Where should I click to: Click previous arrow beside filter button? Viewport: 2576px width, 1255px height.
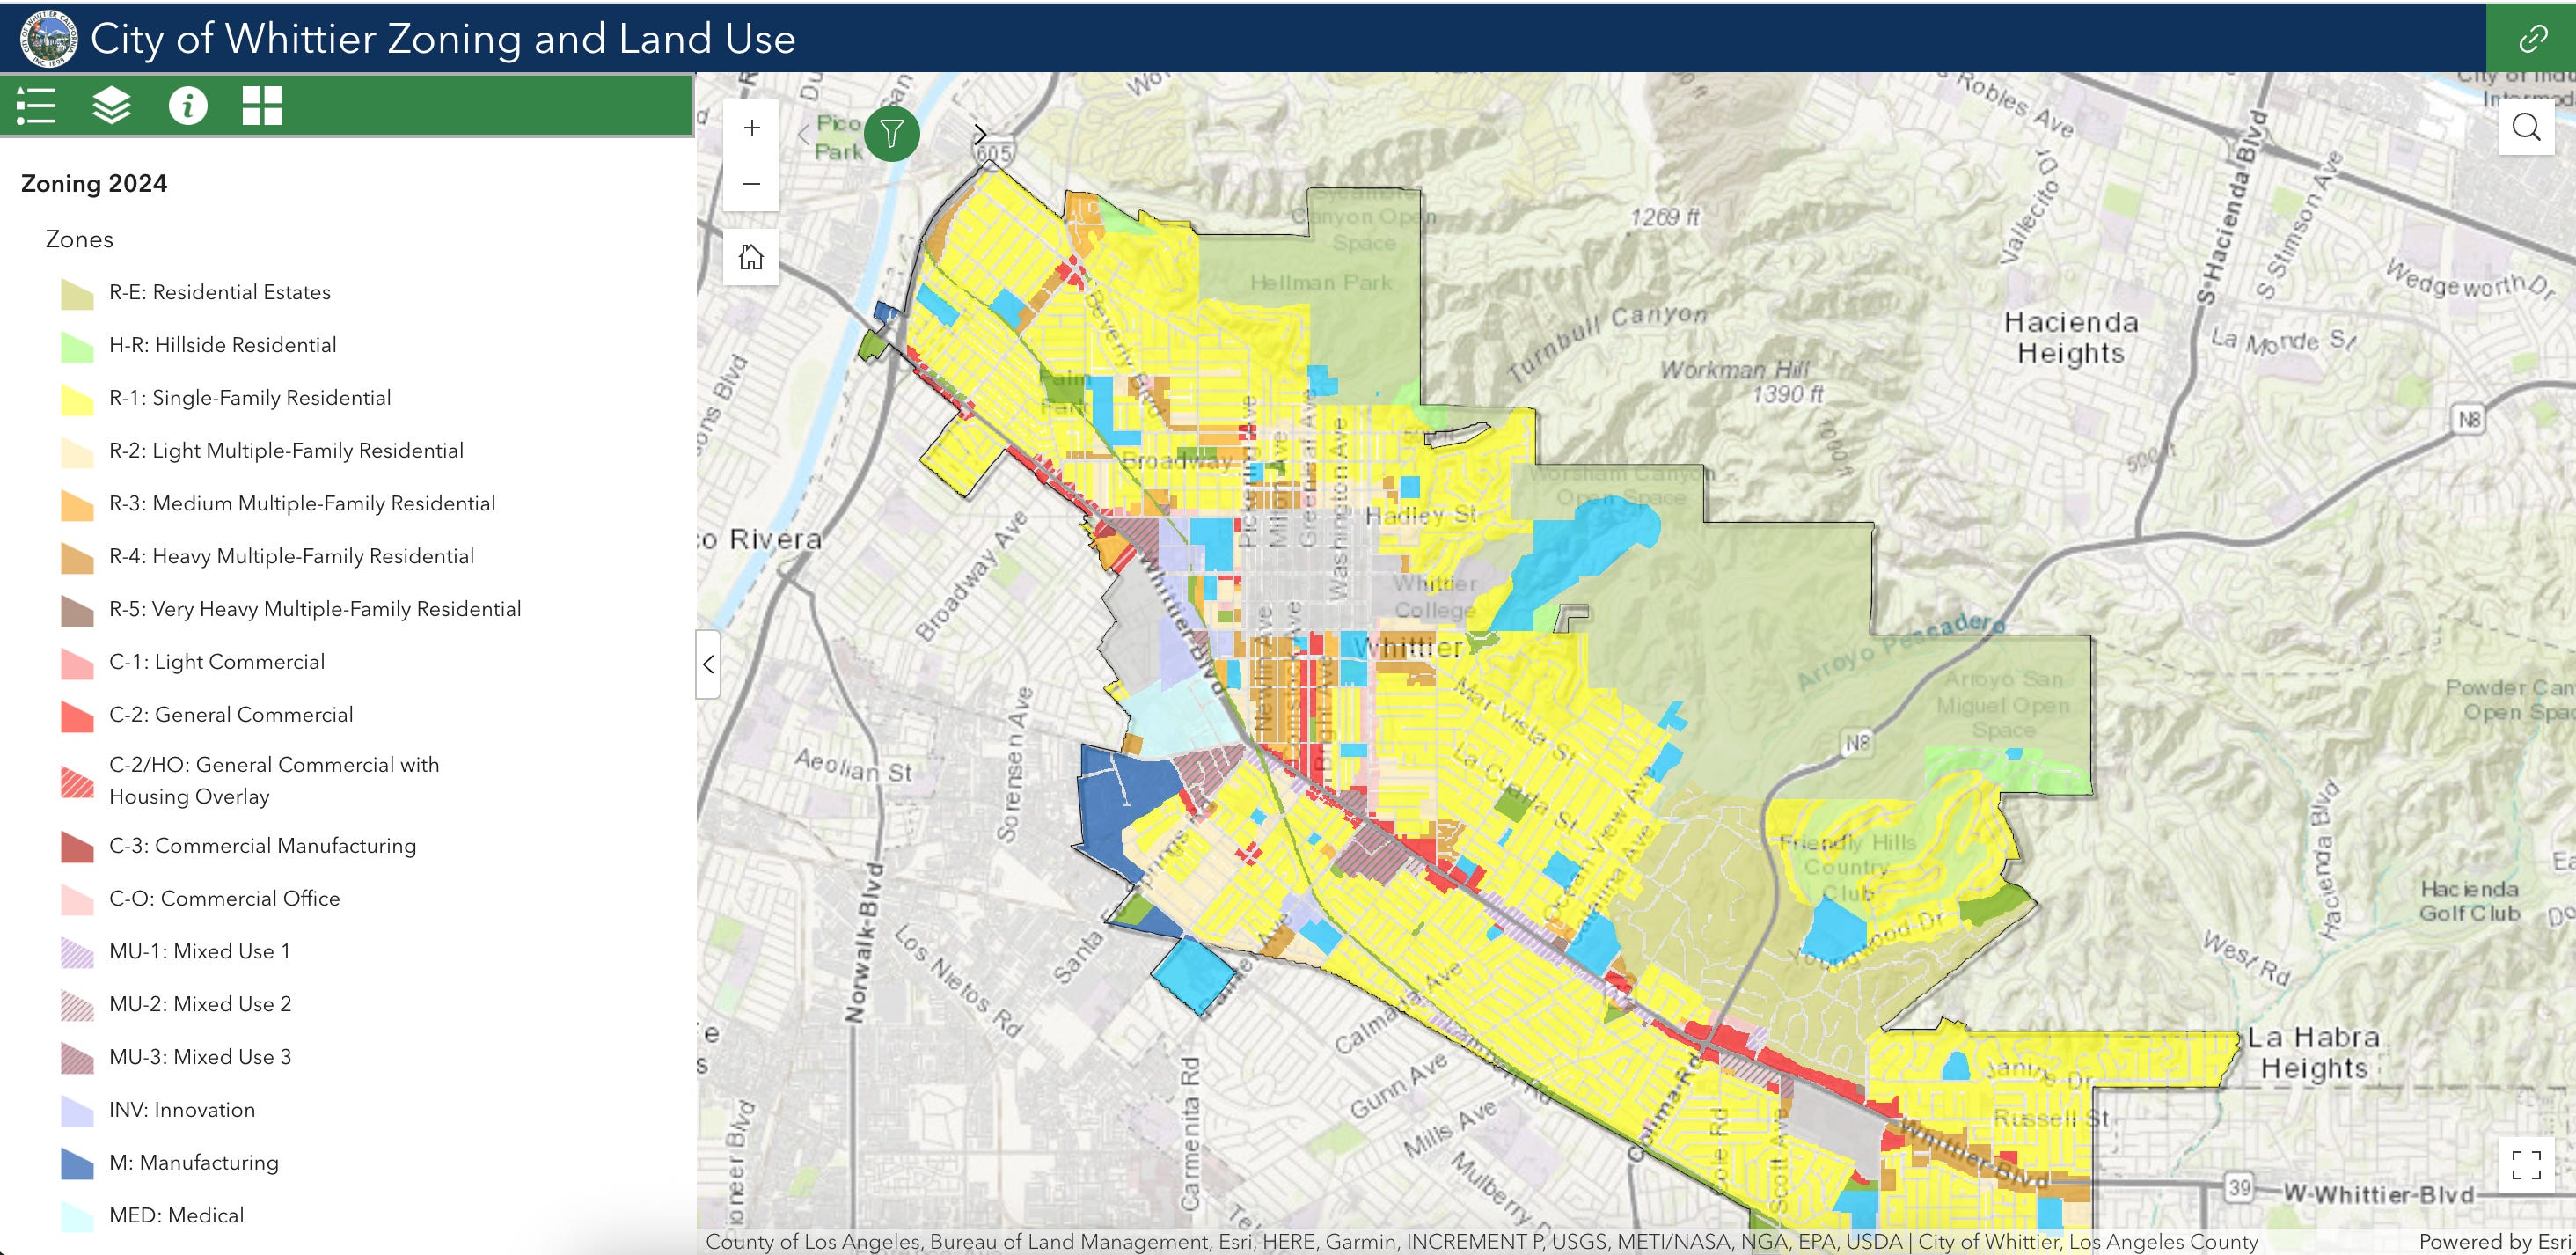(x=804, y=134)
